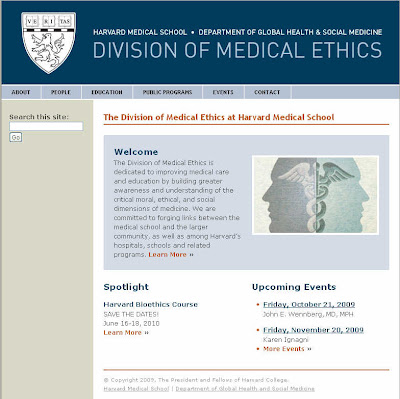The width and height of the screenshot is (400, 399).
Task: Select Education in the navigation bar
Action: tap(107, 92)
